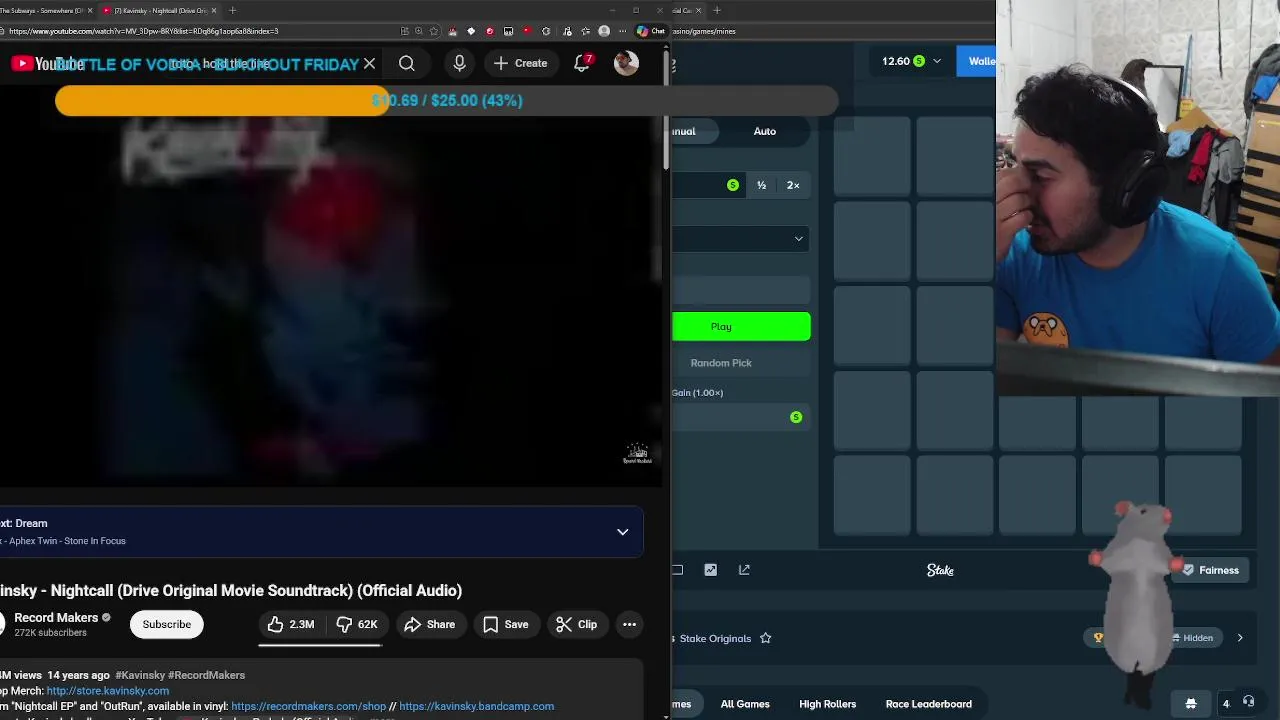The height and width of the screenshot is (720, 1280).
Task: Switch to High Rollers tab
Action: pyautogui.click(x=827, y=704)
